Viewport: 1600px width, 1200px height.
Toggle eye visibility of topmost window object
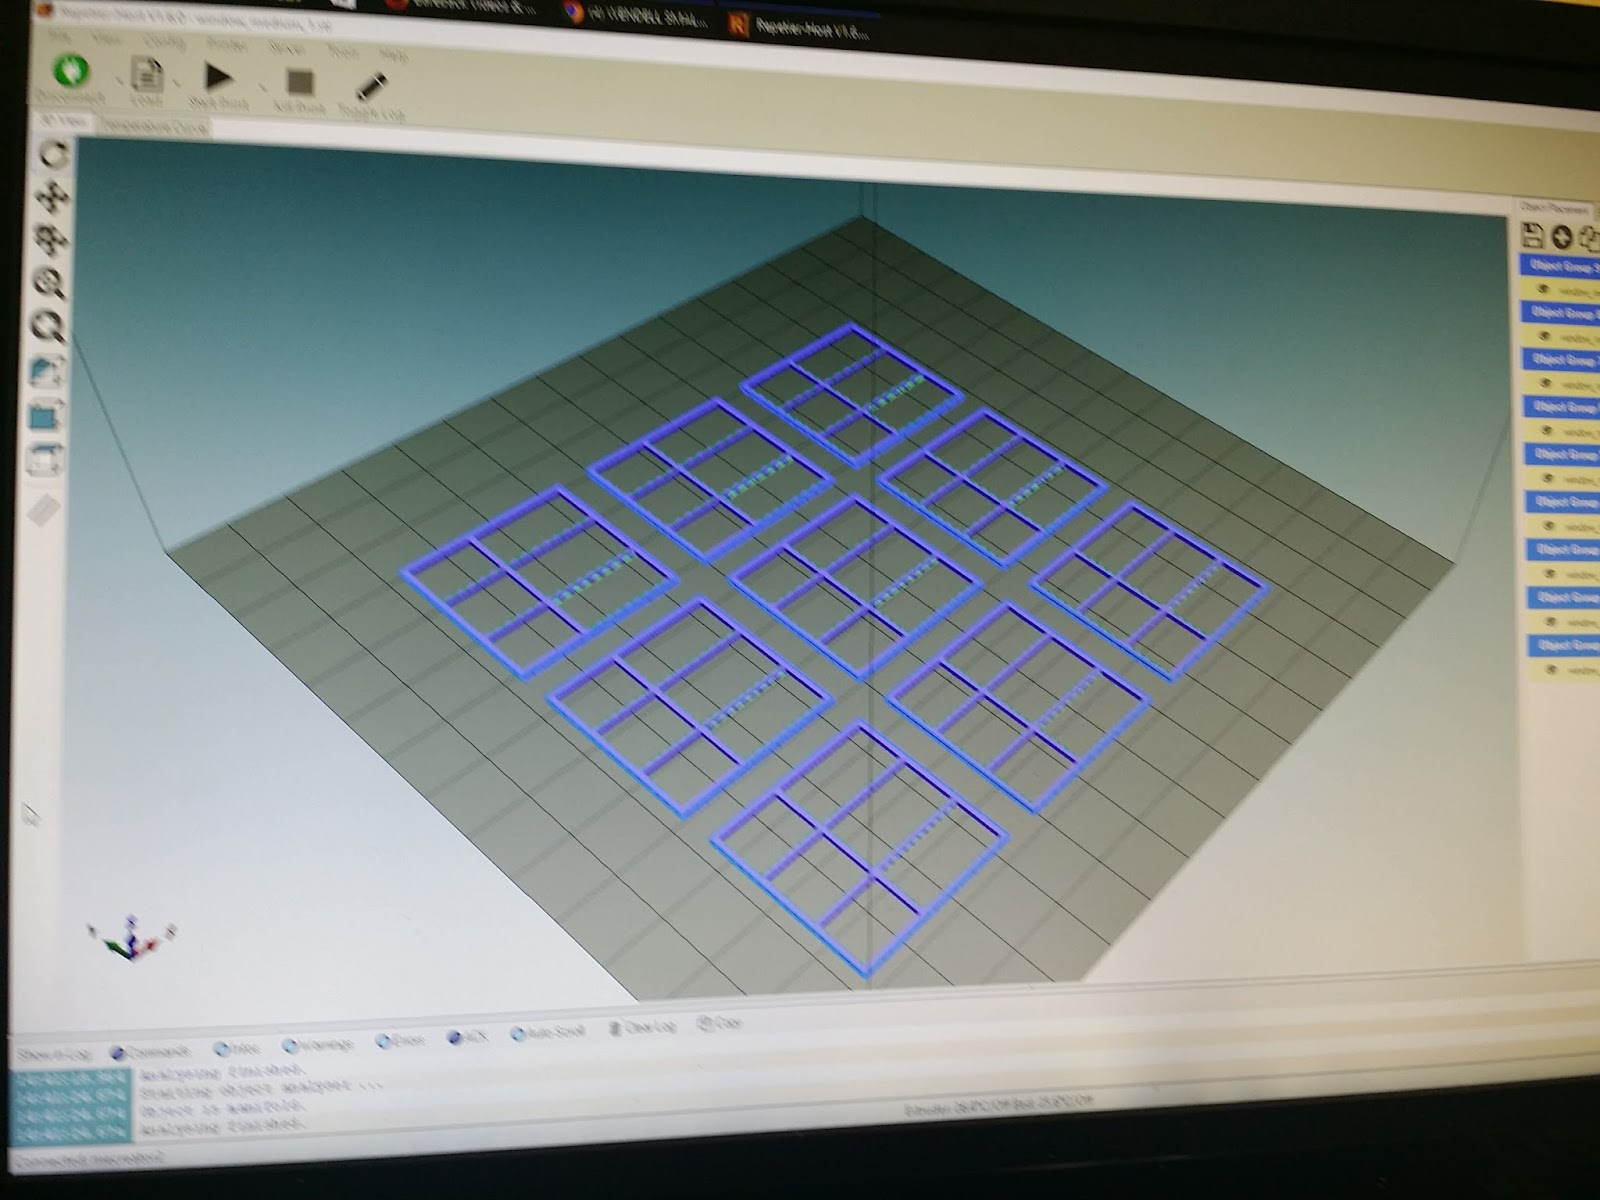[1543, 290]
